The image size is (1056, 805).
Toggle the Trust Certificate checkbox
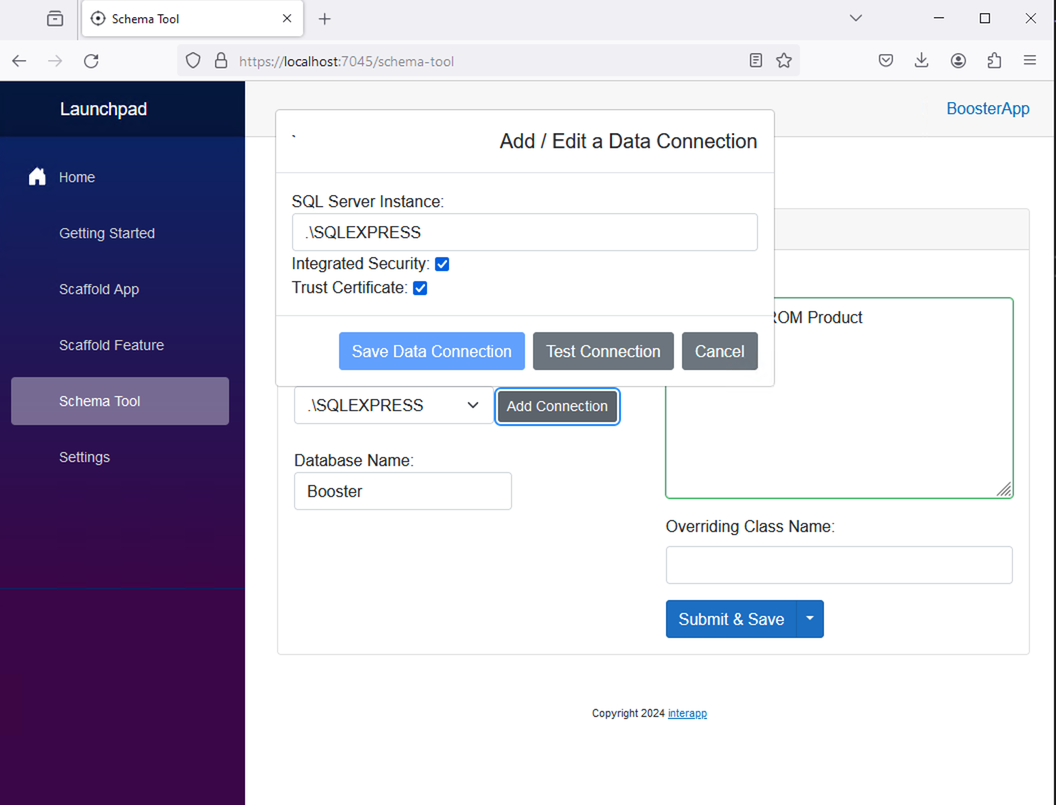(420, 288)
